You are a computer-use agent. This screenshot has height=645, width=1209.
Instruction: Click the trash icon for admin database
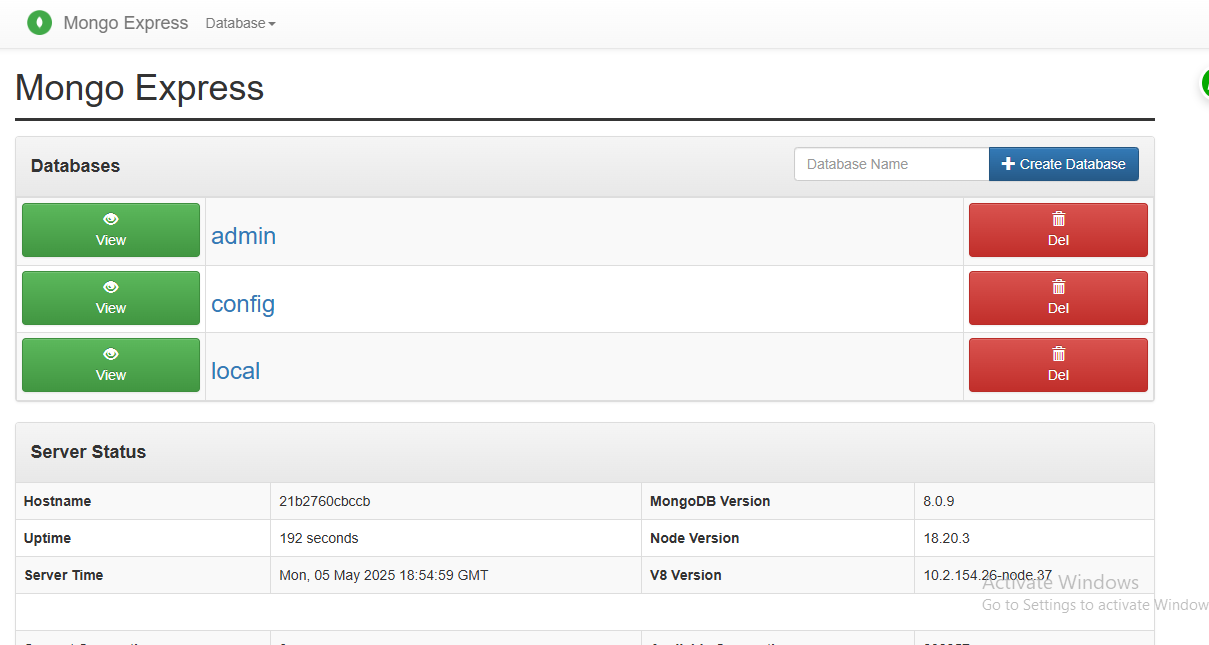pos(1059,219)
